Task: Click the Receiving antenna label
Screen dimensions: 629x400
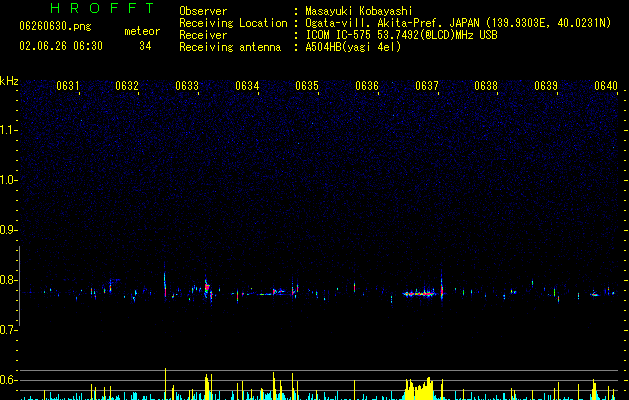Action: tap(230, 47)
